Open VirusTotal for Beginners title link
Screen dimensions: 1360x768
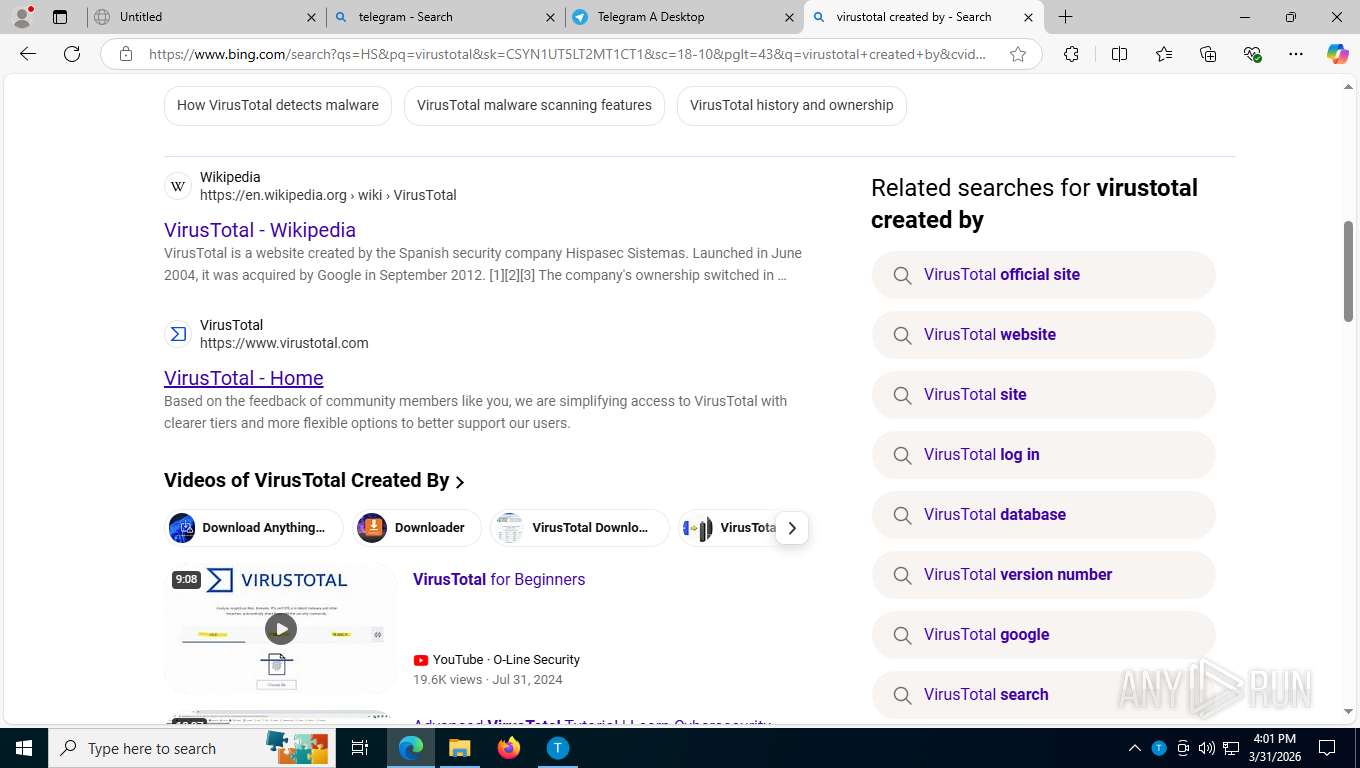click(499, 579)
